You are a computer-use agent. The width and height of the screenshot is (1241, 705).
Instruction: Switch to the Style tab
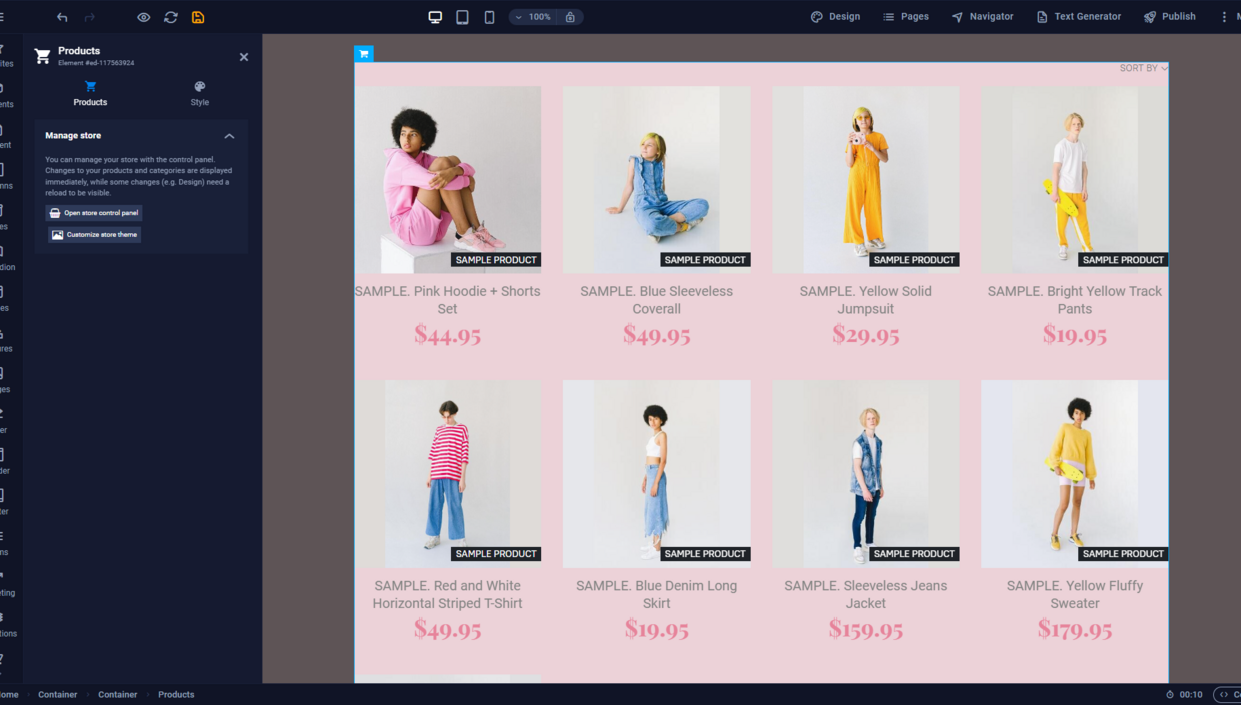coord(200,93)
